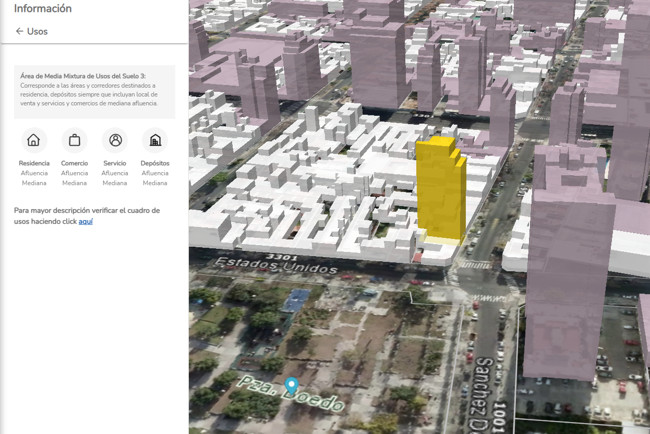Click the Usos back navigation label
The height and width of the screenshot is (434, 650).
(x=37, y=32)
